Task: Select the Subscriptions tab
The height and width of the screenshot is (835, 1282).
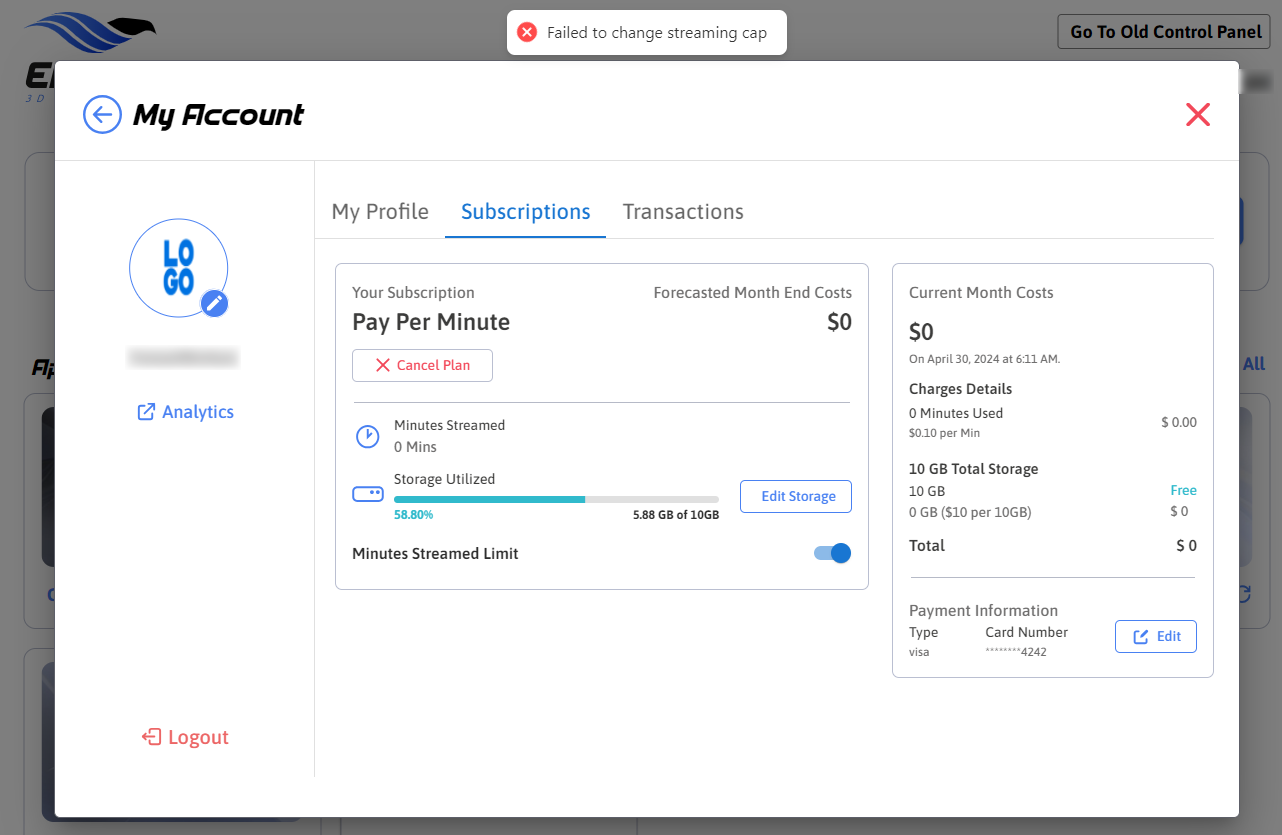Action: pyautogui.click(x=525, y=212)
